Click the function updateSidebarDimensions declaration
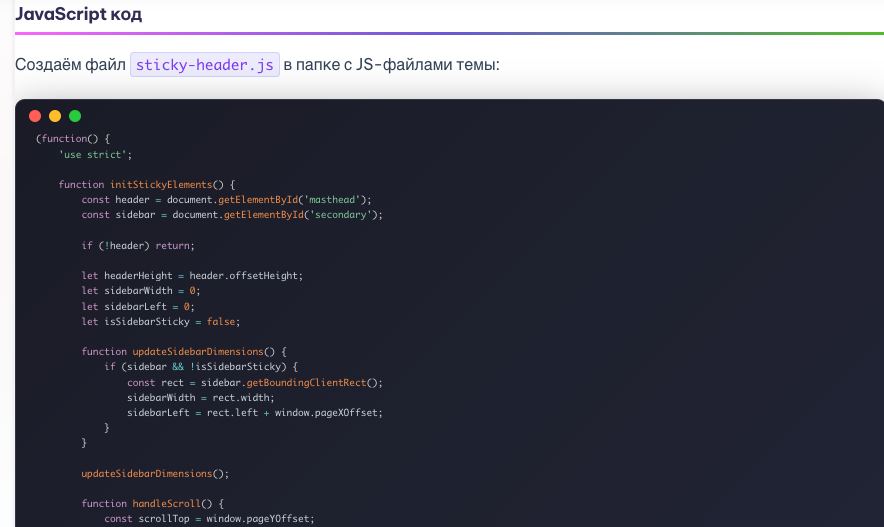The height and width of the screenshot is (527, 884). coord(184,352)
